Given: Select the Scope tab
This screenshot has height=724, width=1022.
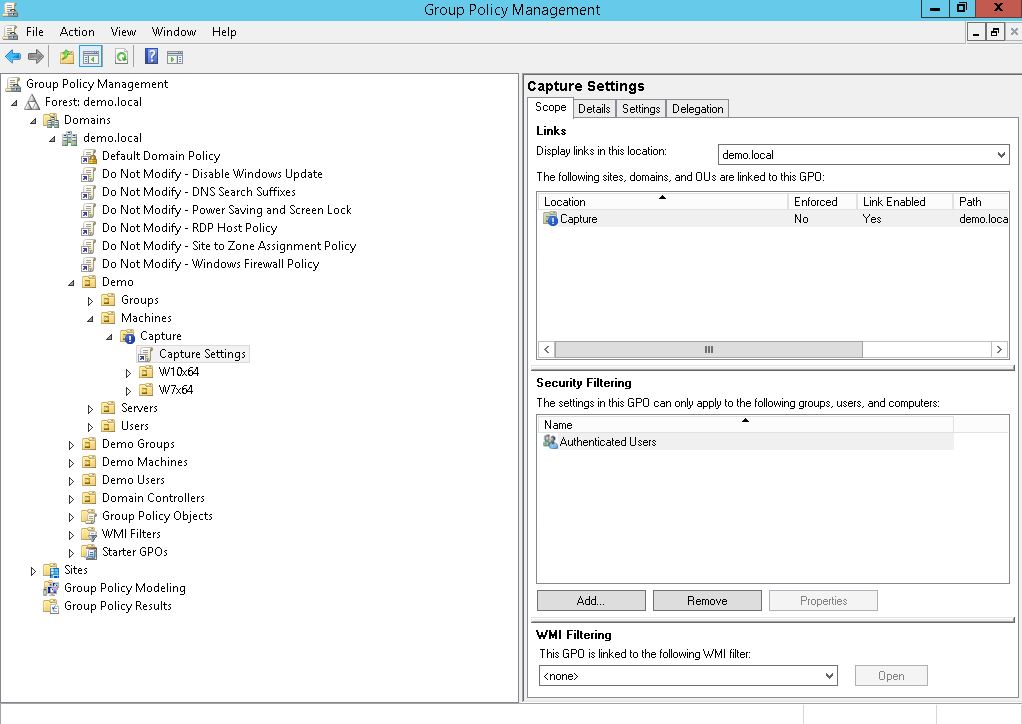Looking at the screenshot, I should point(550,108).
